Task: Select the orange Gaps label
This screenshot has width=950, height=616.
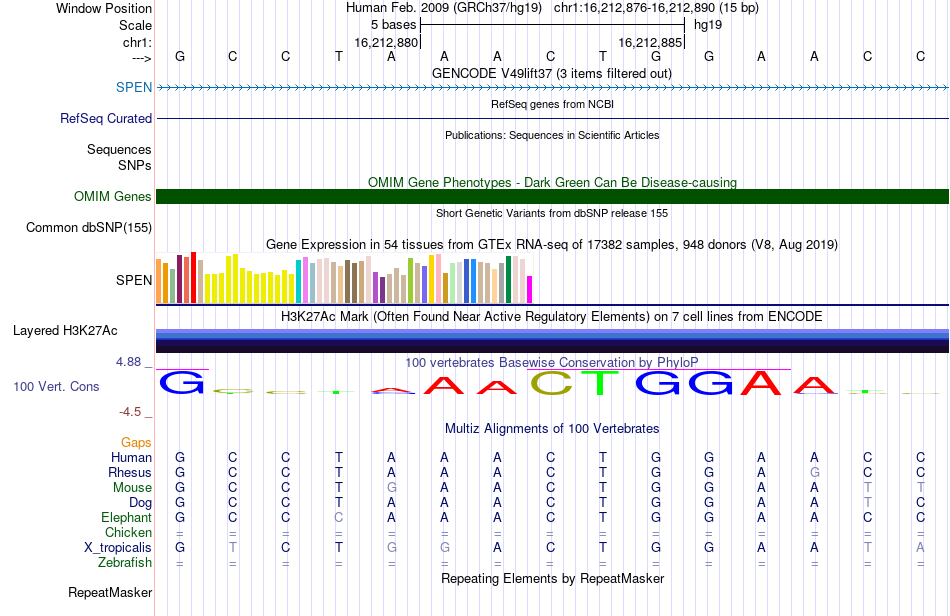Action: (x=136, y=442)
